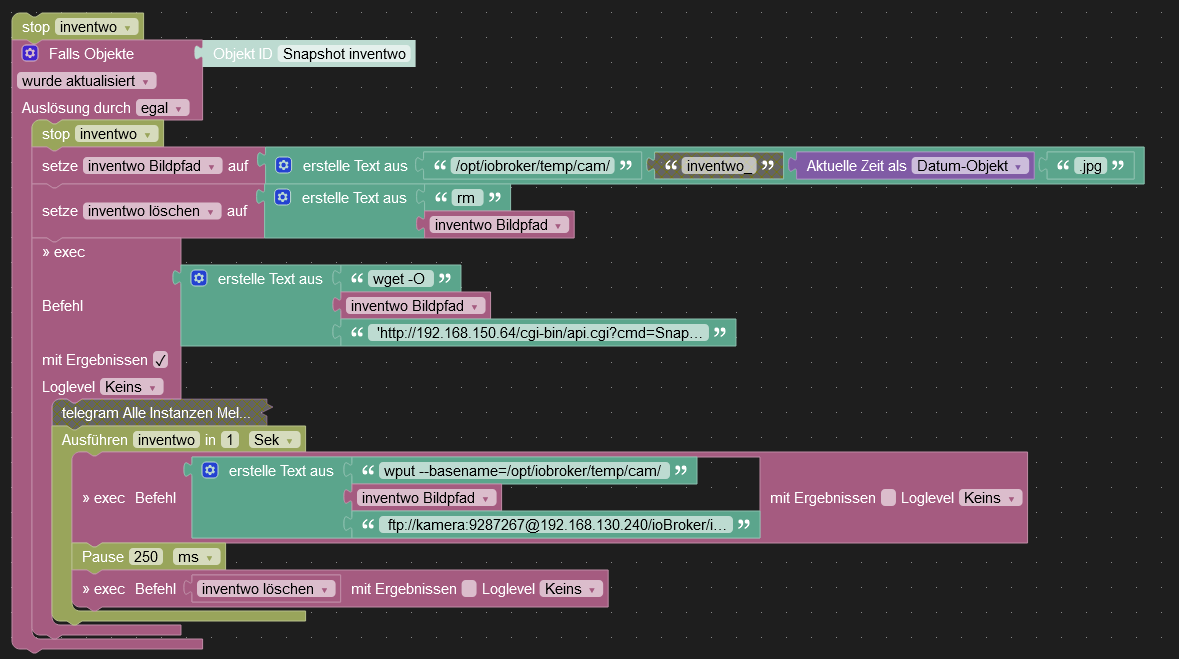Click closing quote icon after .jpg text
The width and height of the screenshot is (1179, 659).
[x=1118, y=166]
